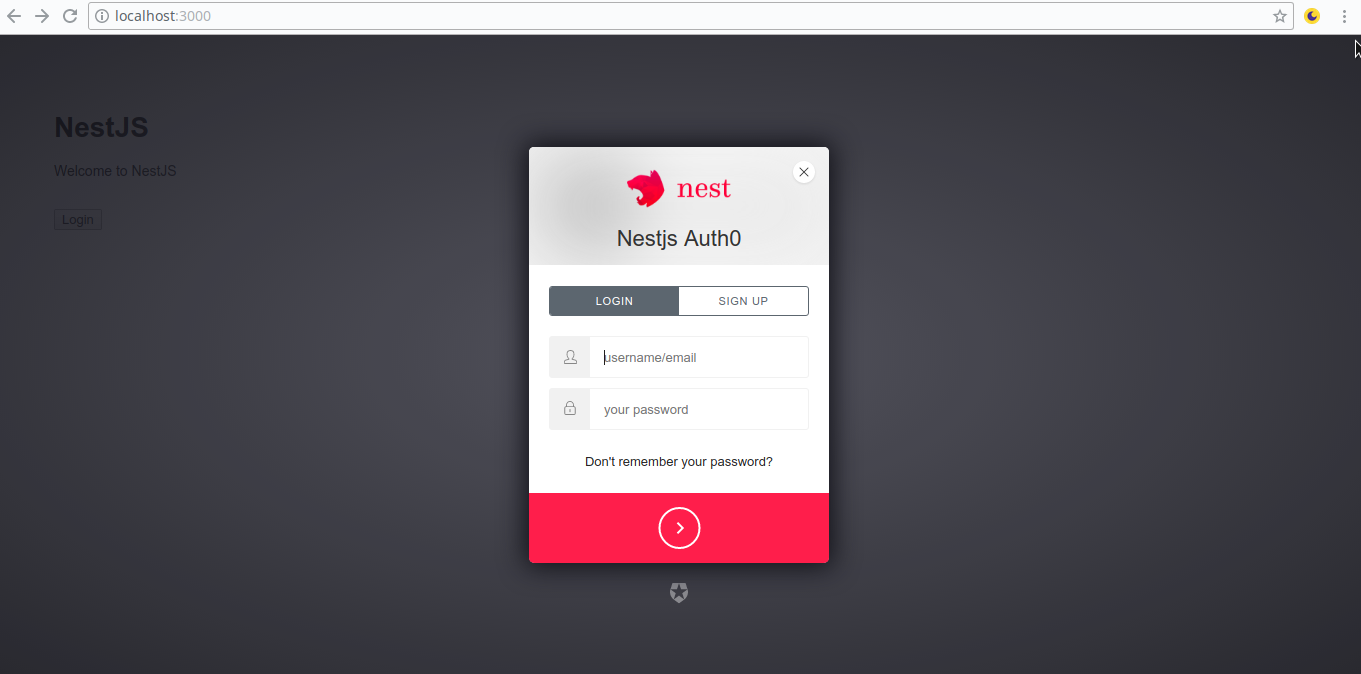
Task: Open site information icon in address bar
Action: tap(101, 16)
